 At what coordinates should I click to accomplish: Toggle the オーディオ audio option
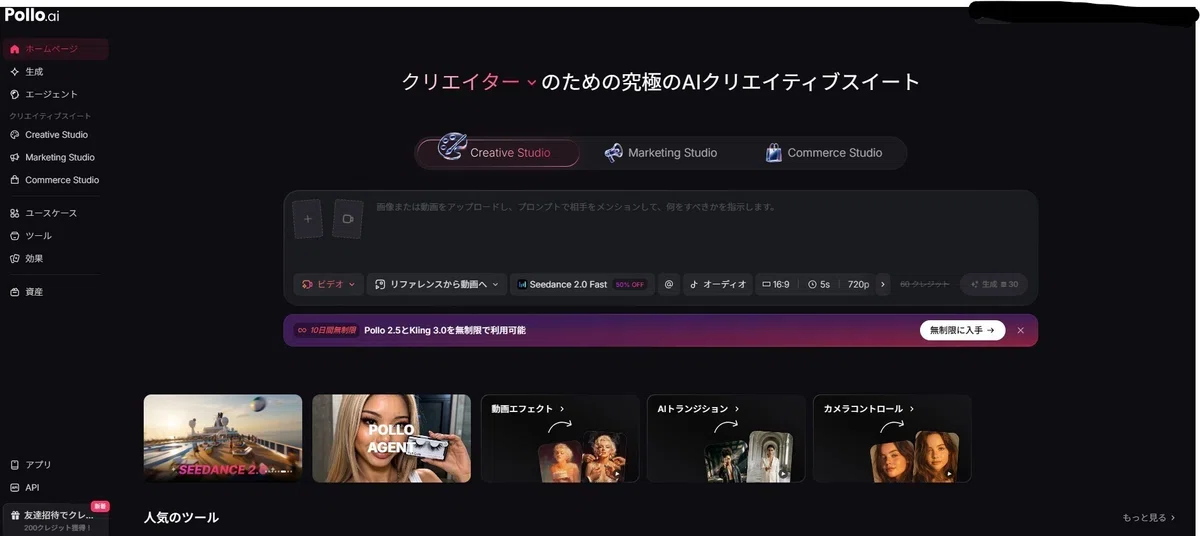tap(717, 285)
